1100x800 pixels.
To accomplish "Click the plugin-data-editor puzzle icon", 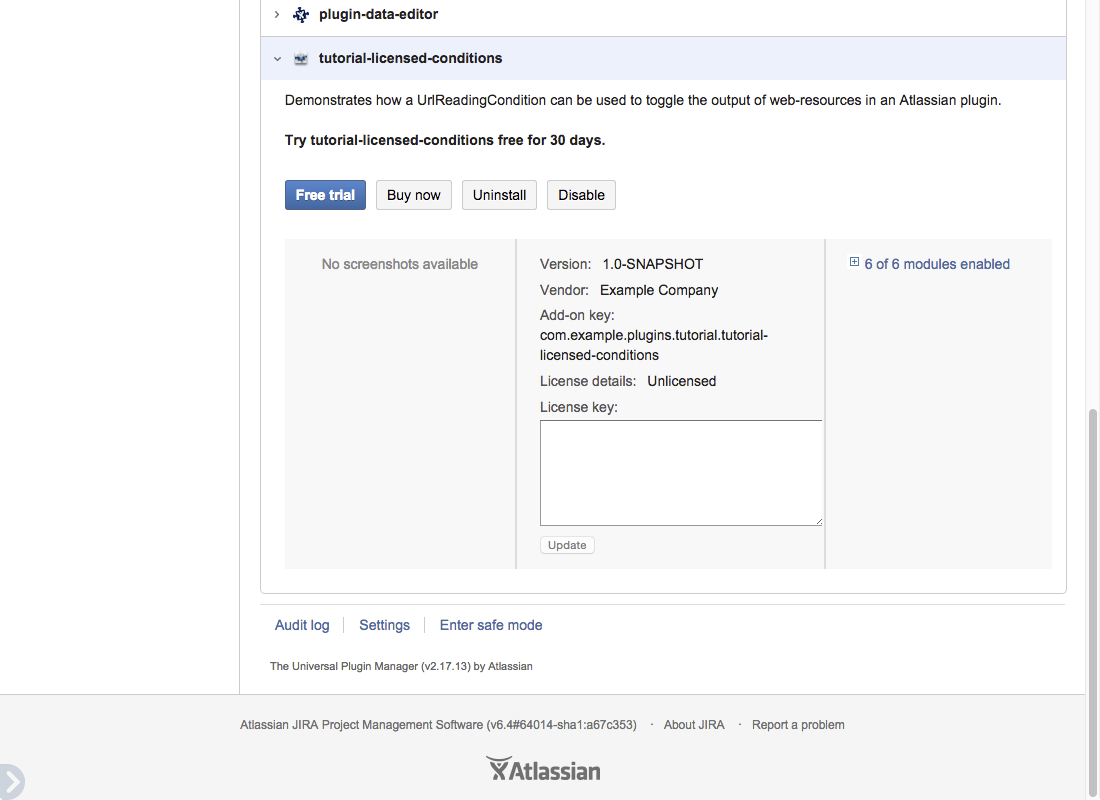I will click(x=301, y=15).
